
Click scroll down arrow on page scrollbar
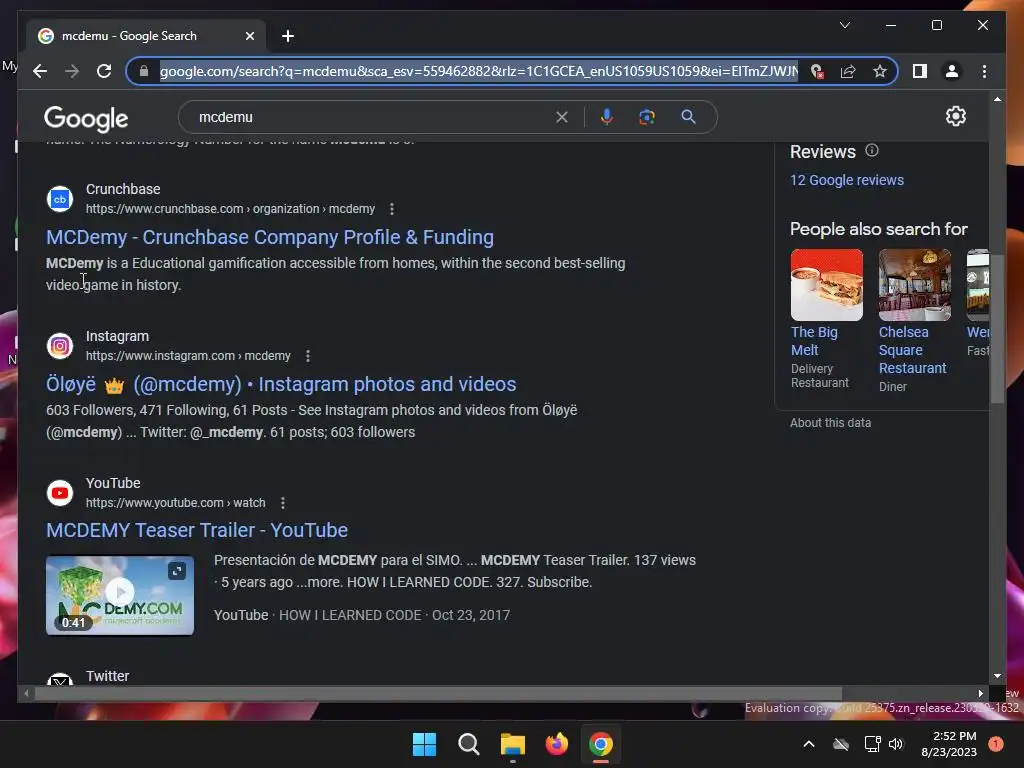click(x=997, y=676)
